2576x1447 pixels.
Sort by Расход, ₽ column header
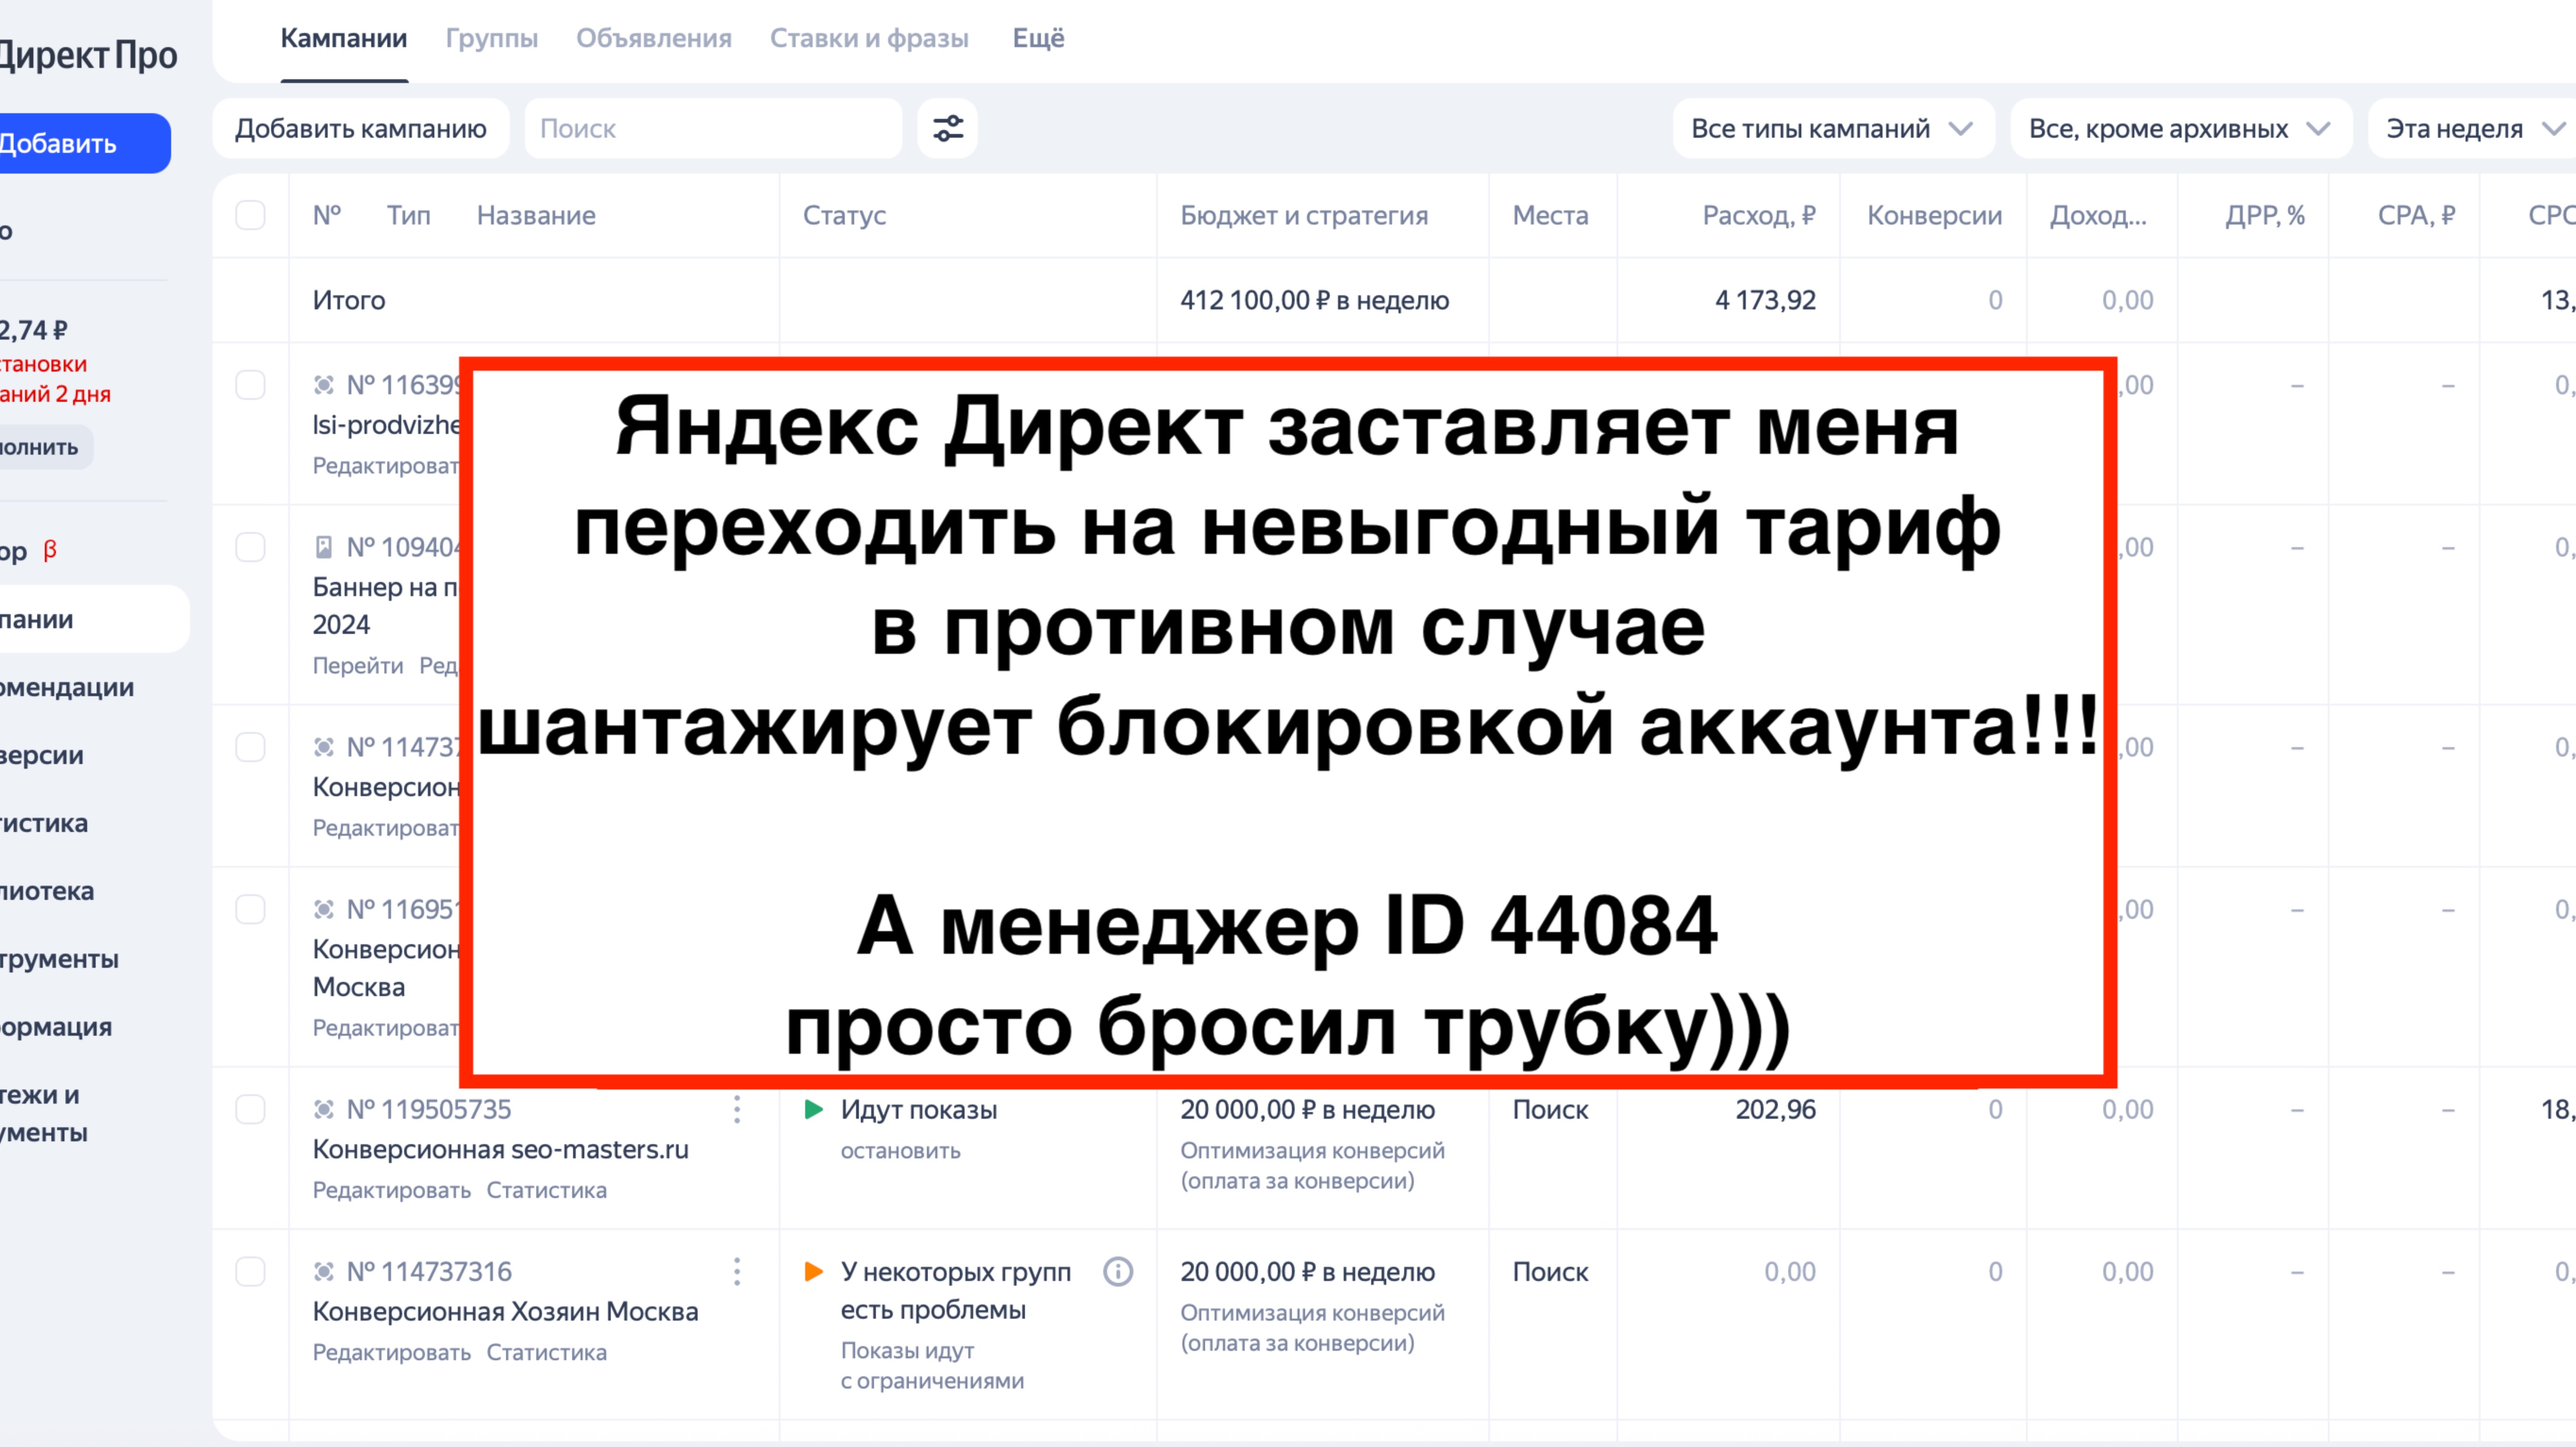point(1759,215)
